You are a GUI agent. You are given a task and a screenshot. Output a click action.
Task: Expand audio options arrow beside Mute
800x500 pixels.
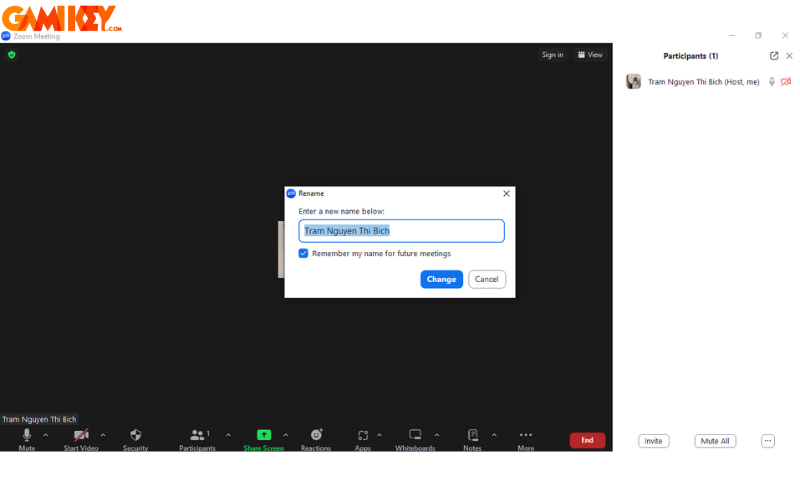(45, 435)
